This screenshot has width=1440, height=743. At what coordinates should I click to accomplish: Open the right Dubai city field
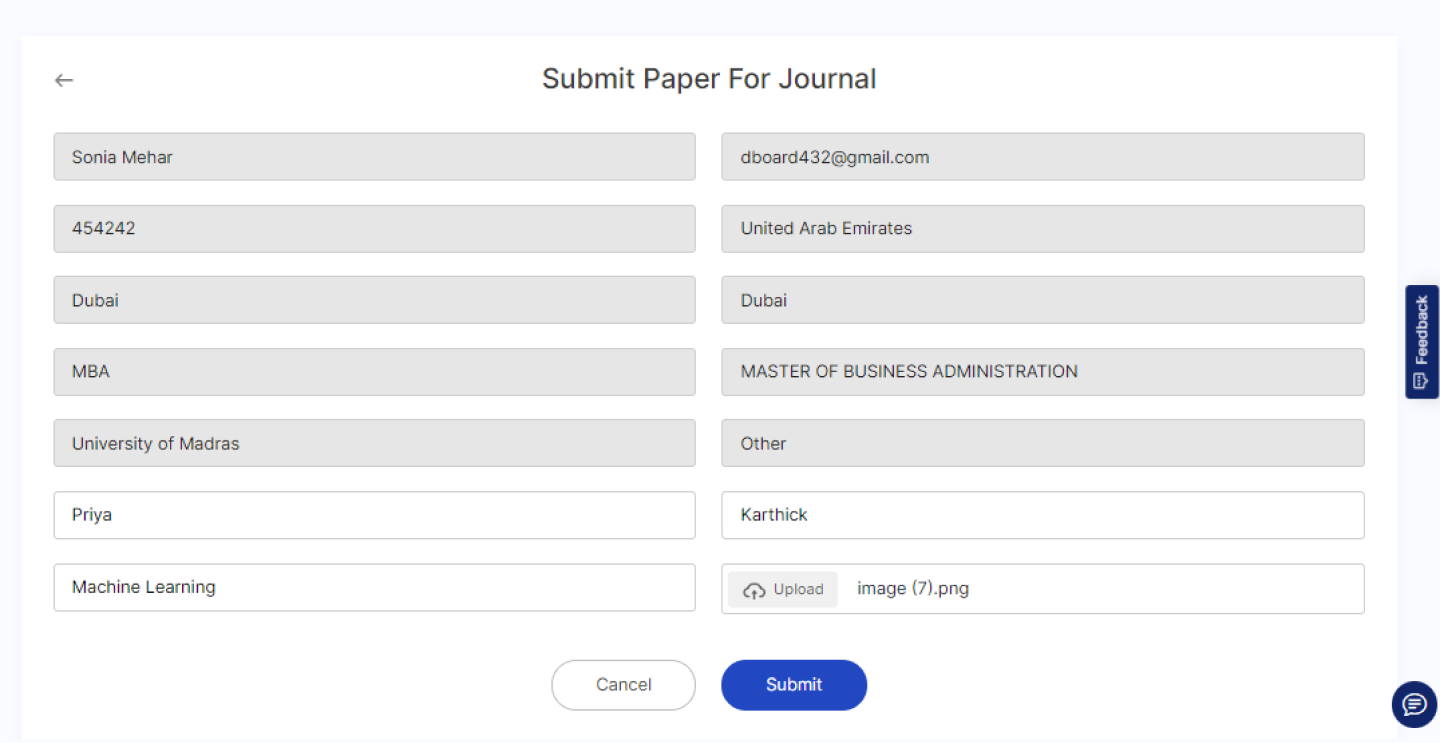(1042, 300)
